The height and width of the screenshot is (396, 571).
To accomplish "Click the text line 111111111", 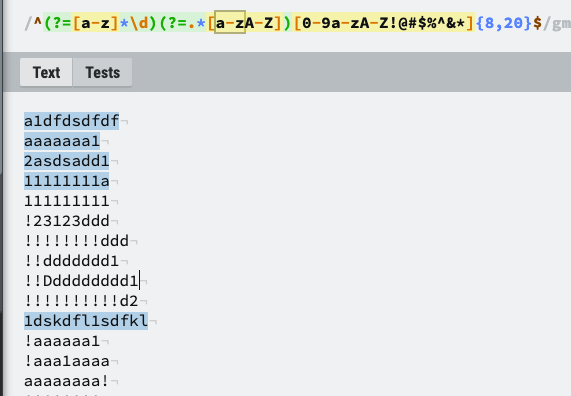I will pyautogui.click(x=67, y=201).
